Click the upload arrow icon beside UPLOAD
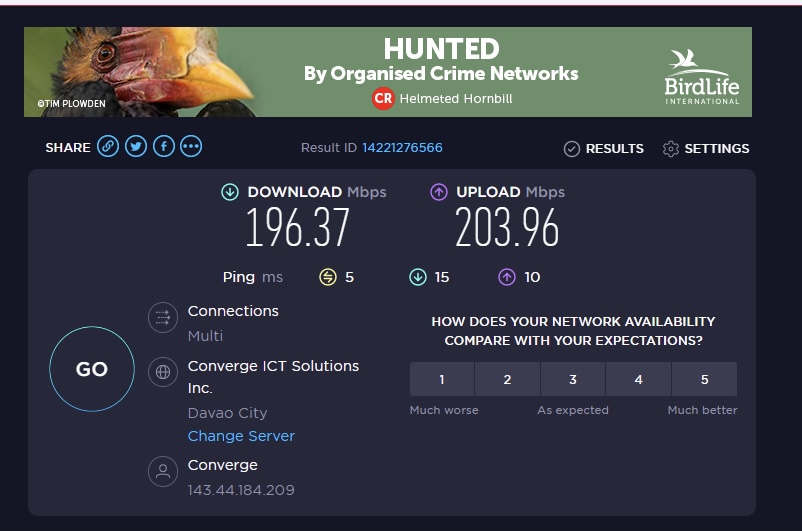Image resolution: width=802 pixels, height=531 pixels. pos(438,192)
